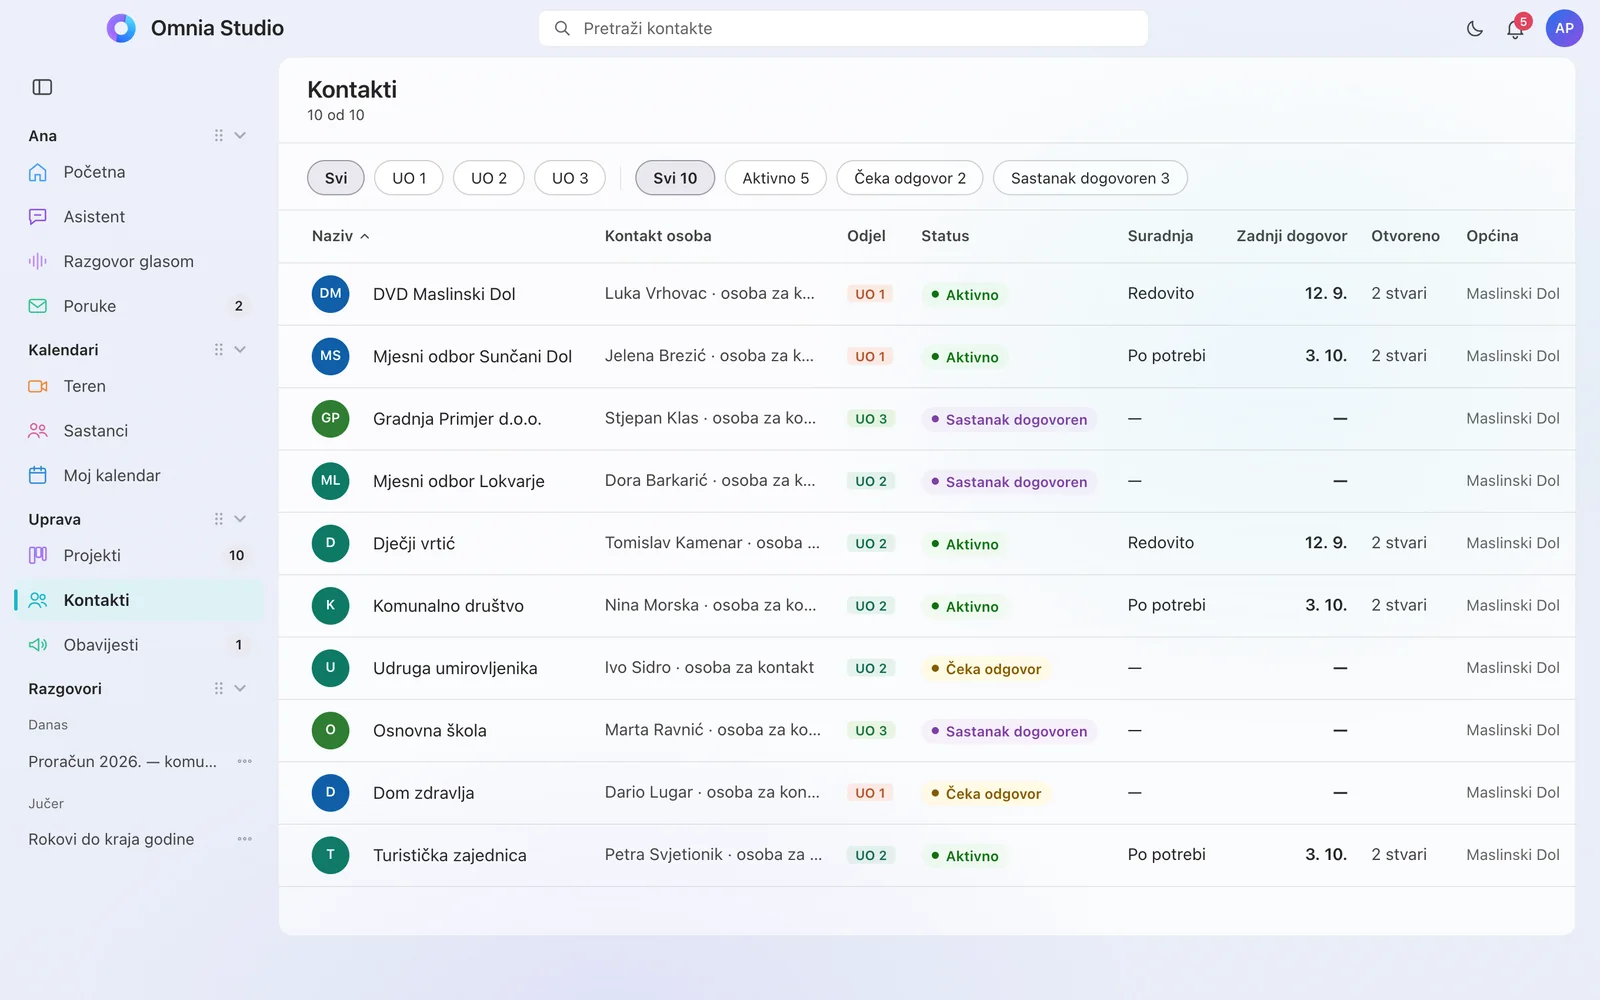Click Status column header
Viewport: 1600px width, 1000px height.
coord(945,236)
